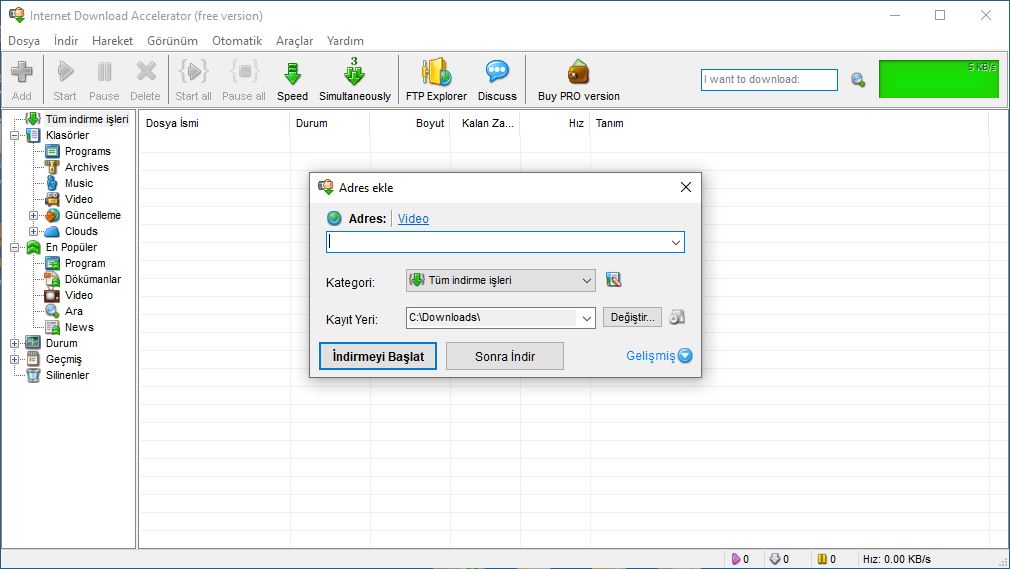Screen dimensions: 1010x569
Task: Expand the Güncelleme tree node
Action: [x=33, y=215]
